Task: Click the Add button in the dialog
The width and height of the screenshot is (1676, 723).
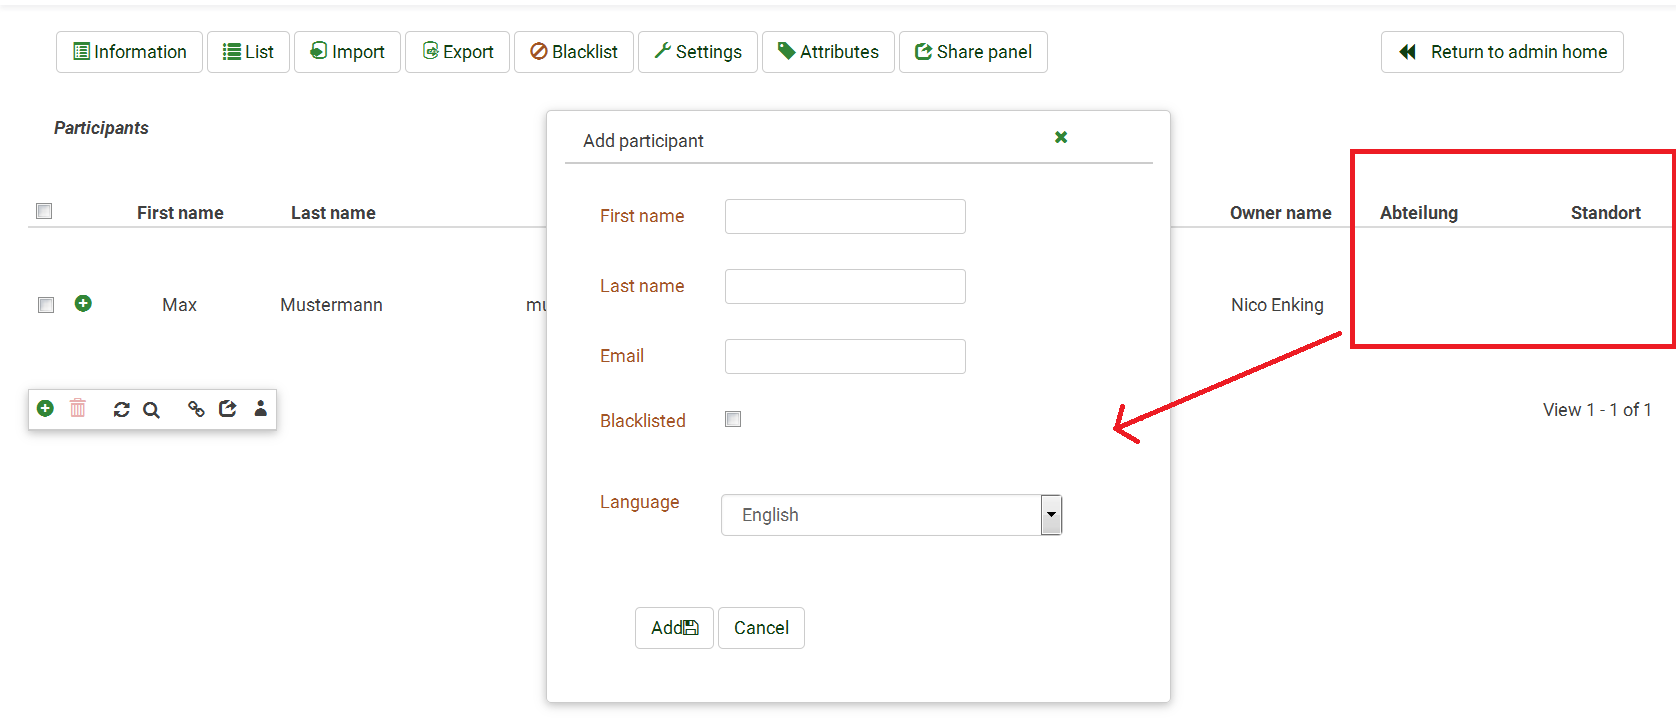Action: [674, 628]
